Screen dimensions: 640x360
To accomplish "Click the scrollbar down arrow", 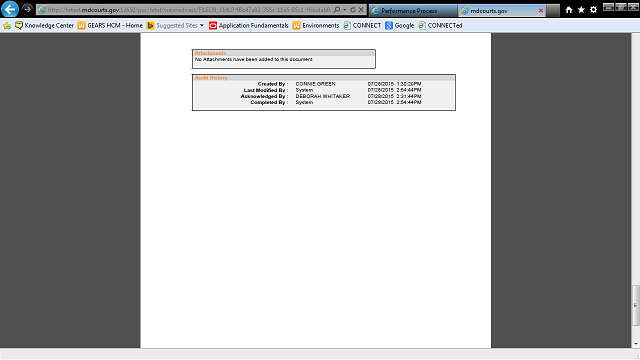I will (636, 344).
